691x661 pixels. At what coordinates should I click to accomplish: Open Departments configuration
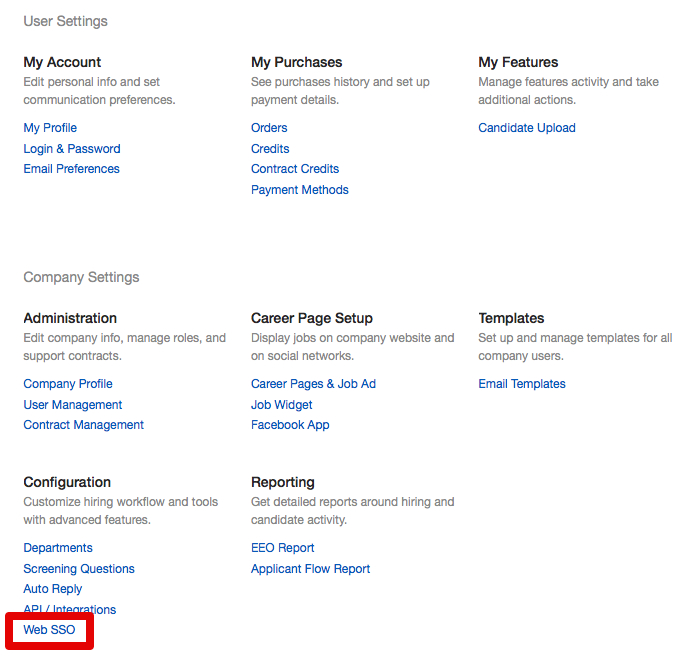[x=58, y=548]
